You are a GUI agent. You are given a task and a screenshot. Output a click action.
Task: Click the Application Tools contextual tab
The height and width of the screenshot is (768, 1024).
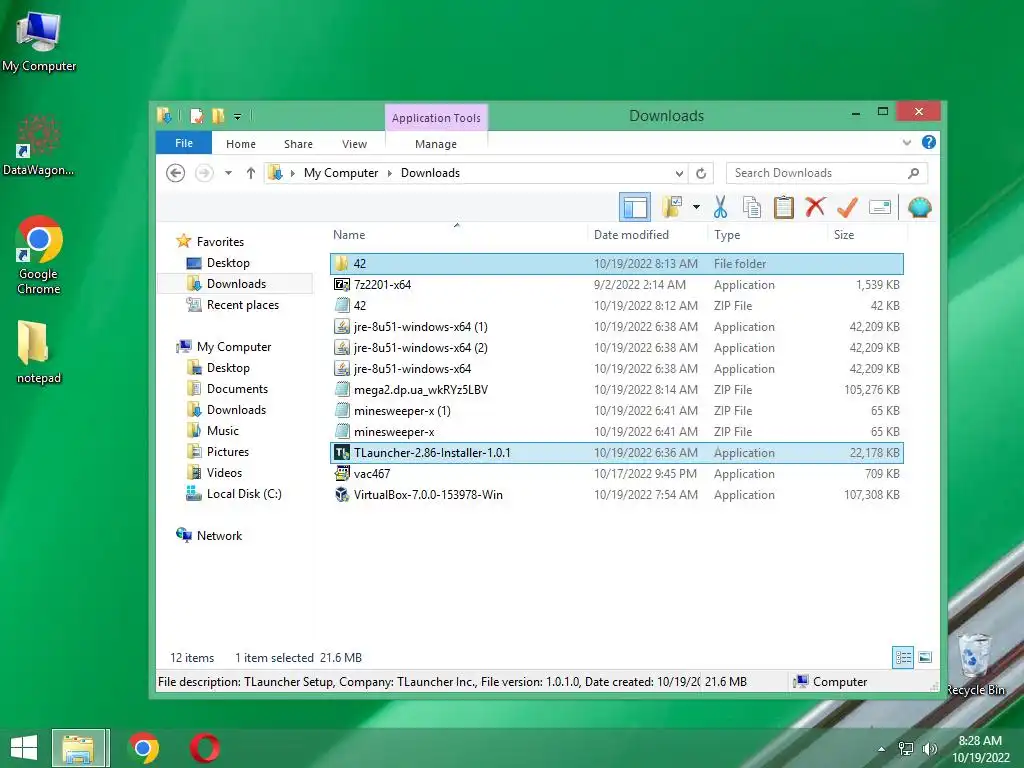tap(436, 118)
